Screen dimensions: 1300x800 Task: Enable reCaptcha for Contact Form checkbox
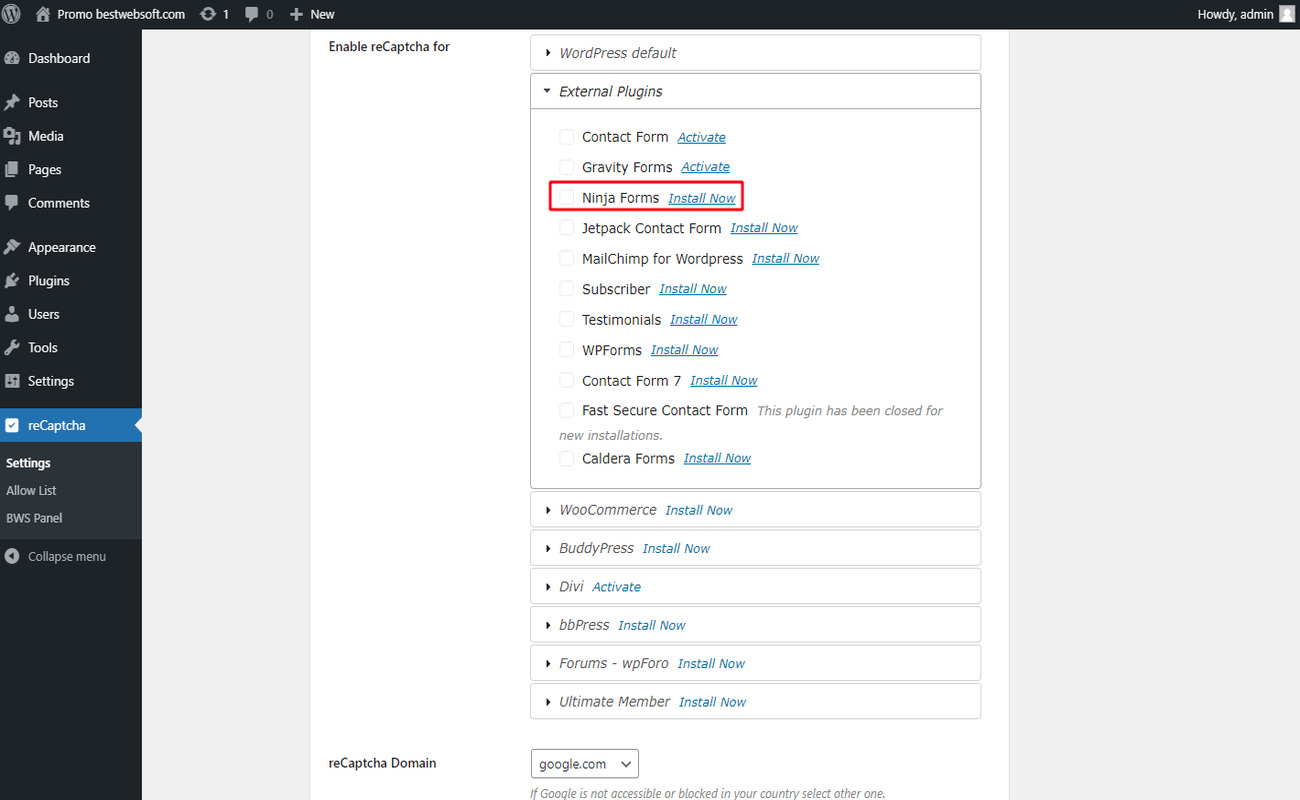566,137
